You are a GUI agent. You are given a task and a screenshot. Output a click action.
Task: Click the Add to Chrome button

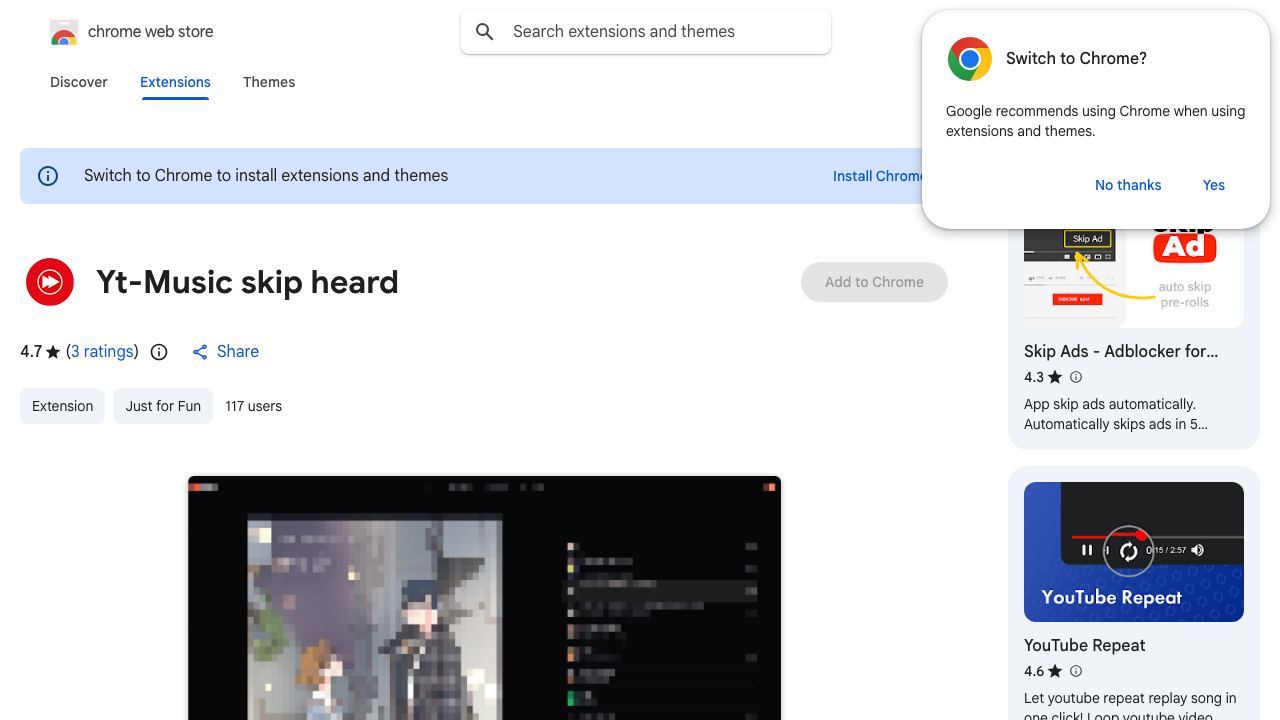[x=874, y=282]
